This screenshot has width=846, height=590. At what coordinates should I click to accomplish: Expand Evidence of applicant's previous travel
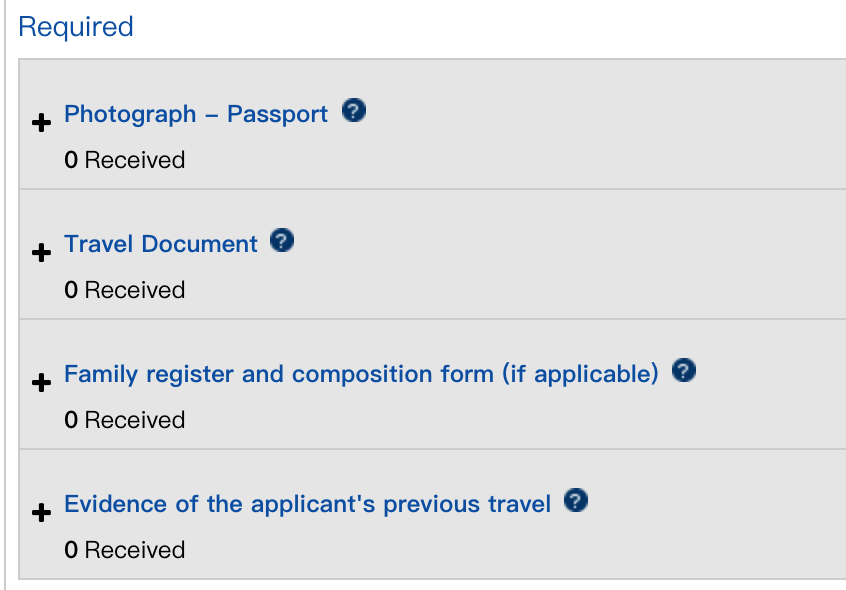point(41,513)
